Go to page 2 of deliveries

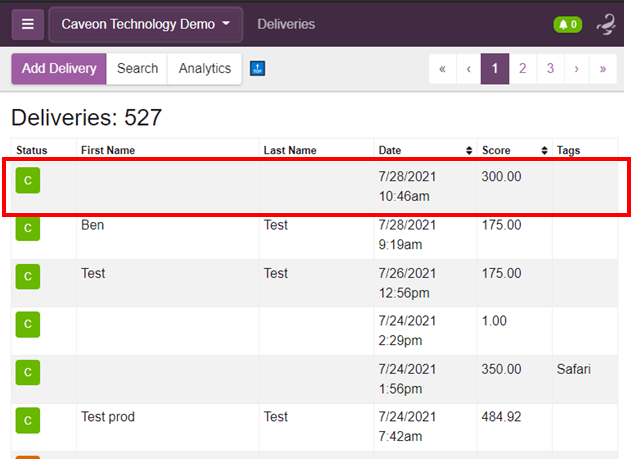[522, 69]
